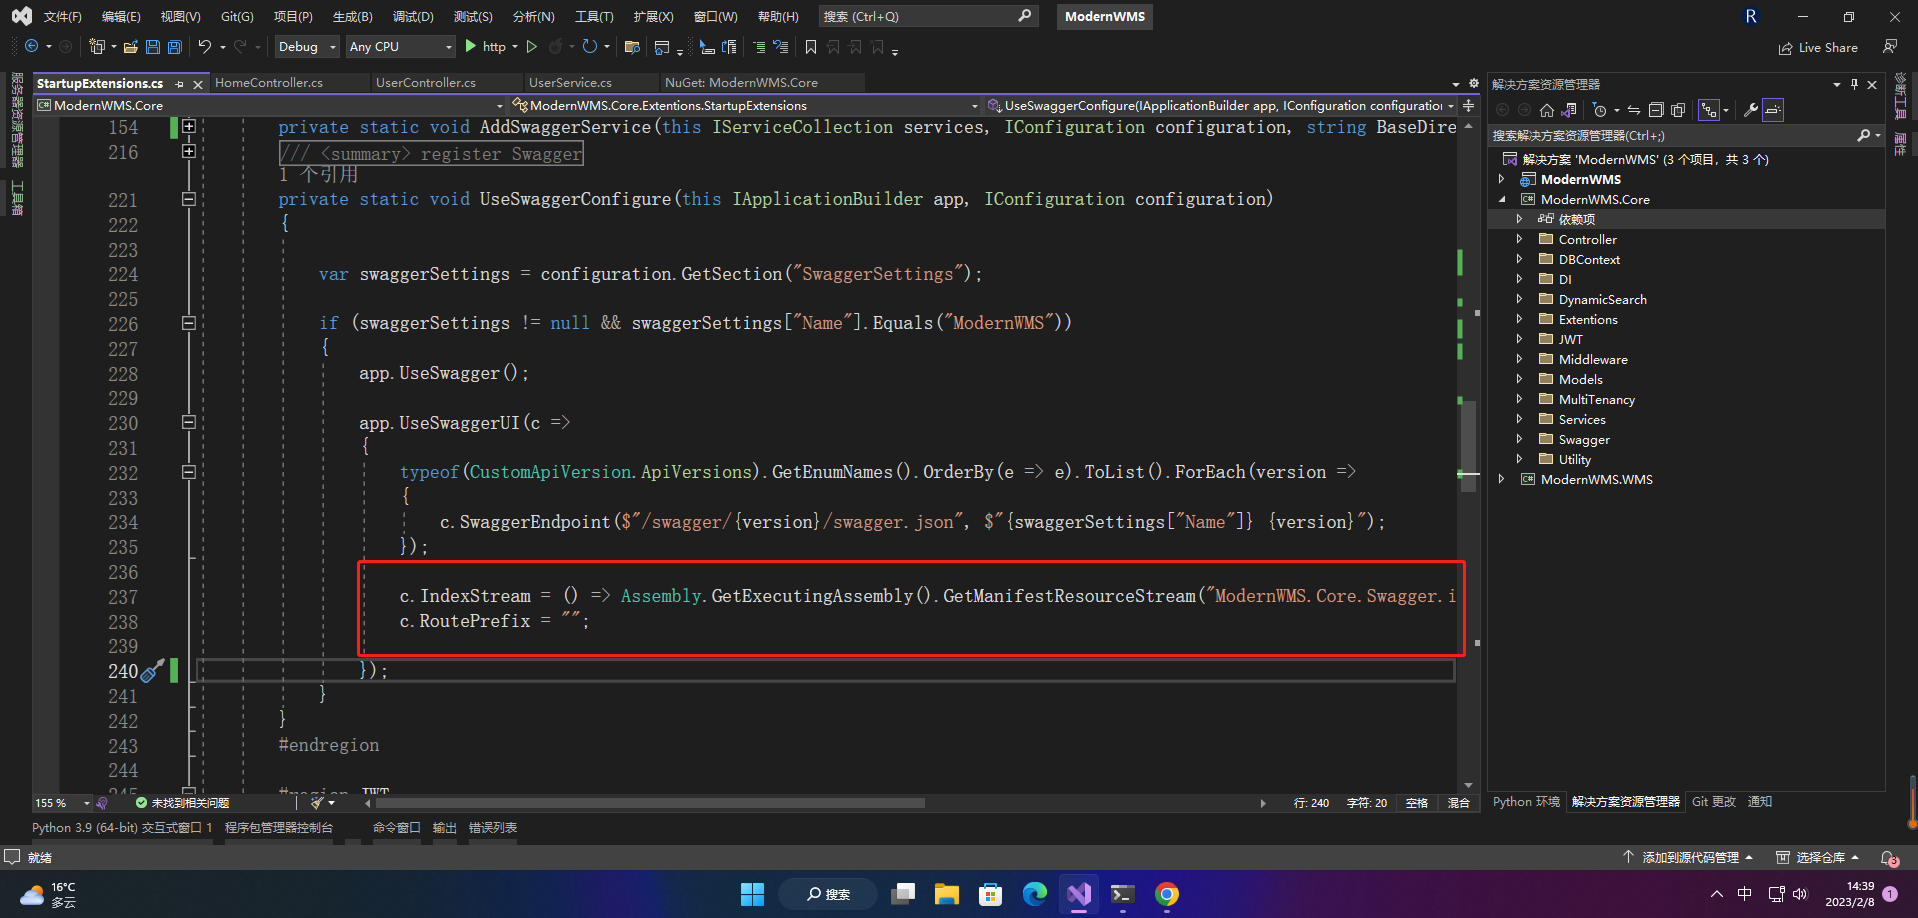Switch to Git 更改 panel tab

(1714, 802)
